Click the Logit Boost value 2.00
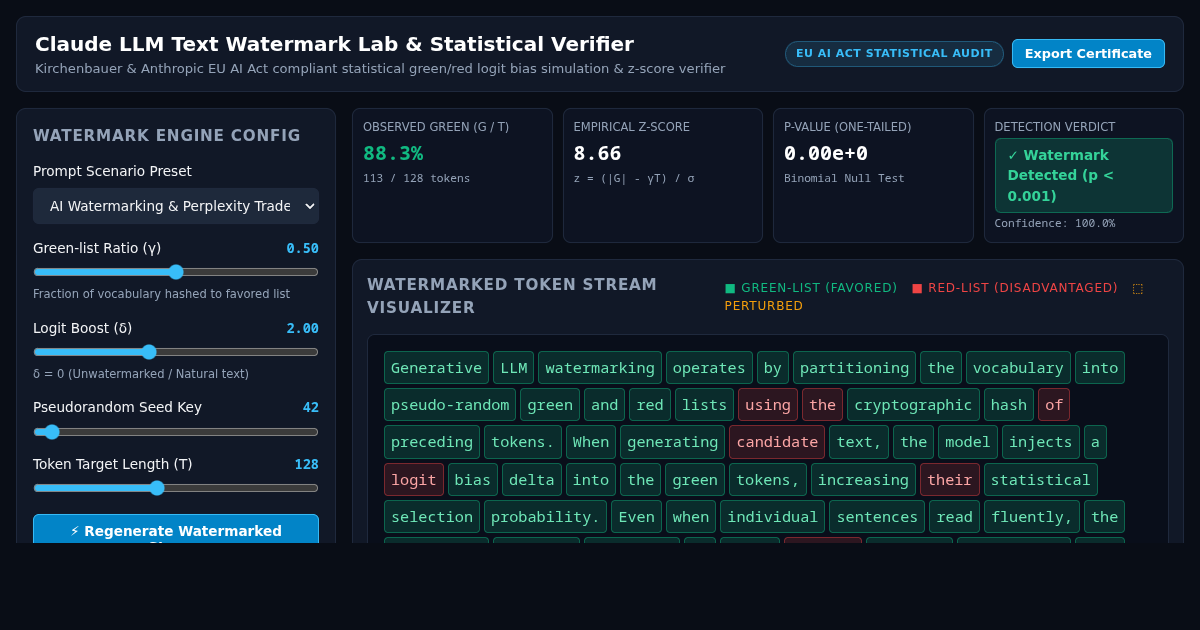Image resolution: width=1200 pixels, height=630 pixels. pos(302,328)
